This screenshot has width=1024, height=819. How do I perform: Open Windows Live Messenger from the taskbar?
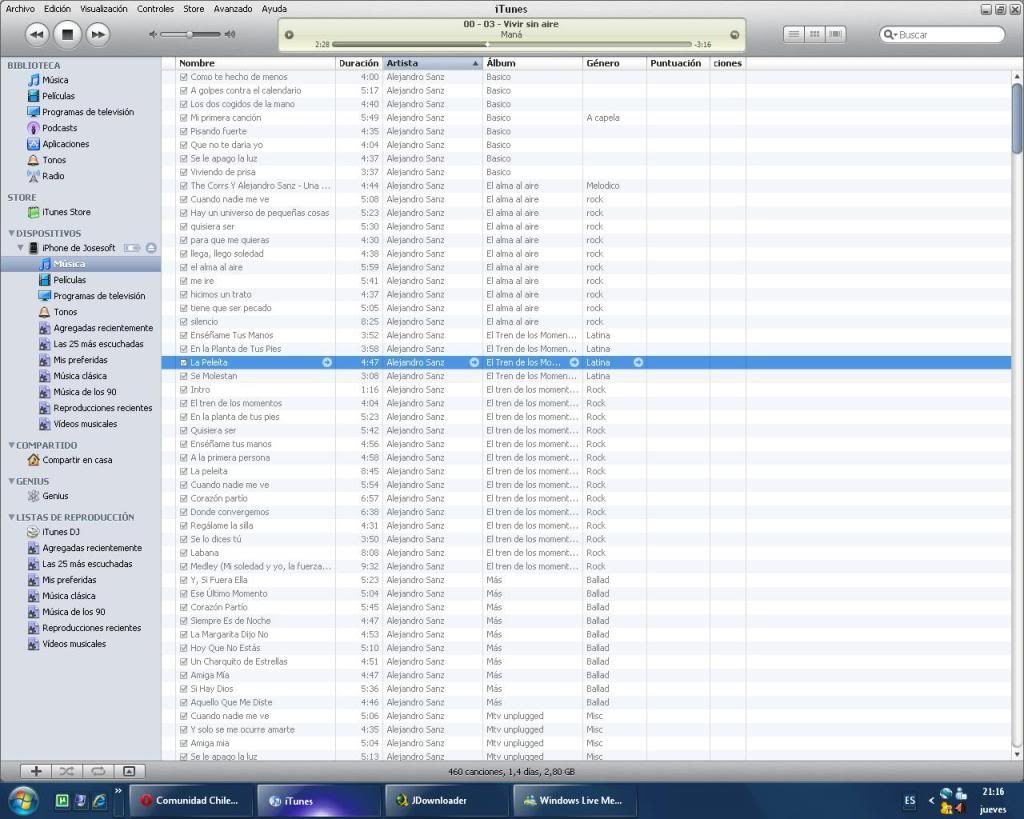click(574, 801)
